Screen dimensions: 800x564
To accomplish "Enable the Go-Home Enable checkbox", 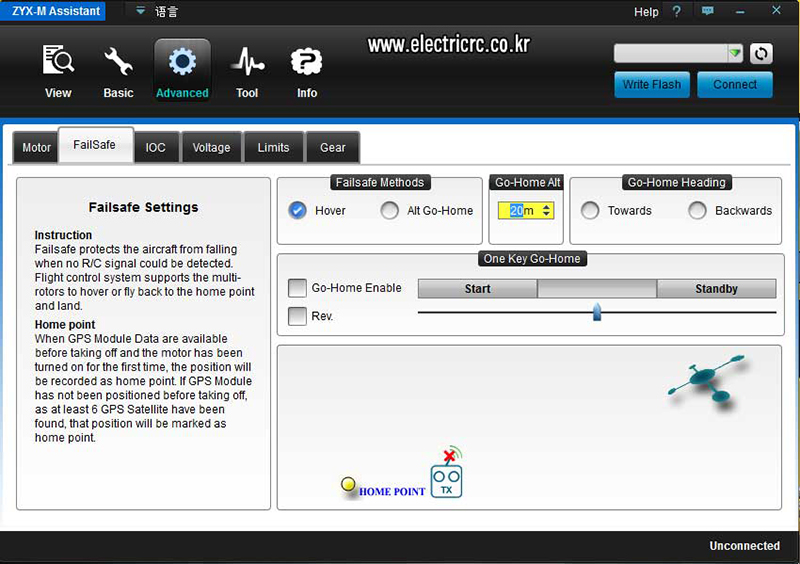I will [297, 288].
